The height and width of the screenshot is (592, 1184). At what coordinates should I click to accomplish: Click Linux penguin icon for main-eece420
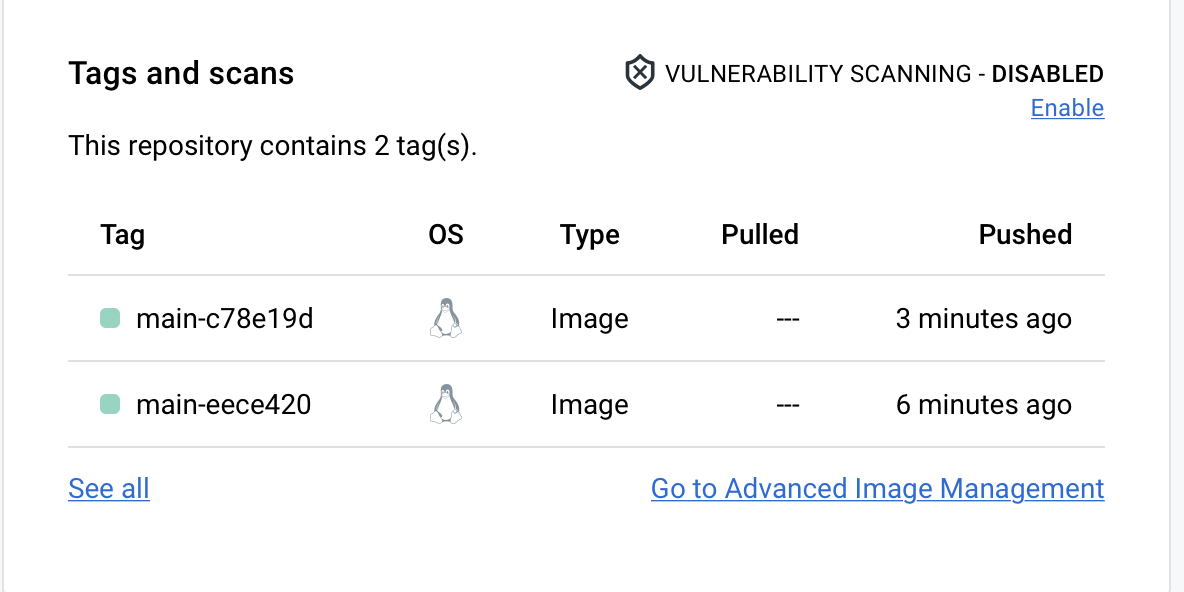pos(446,405)
